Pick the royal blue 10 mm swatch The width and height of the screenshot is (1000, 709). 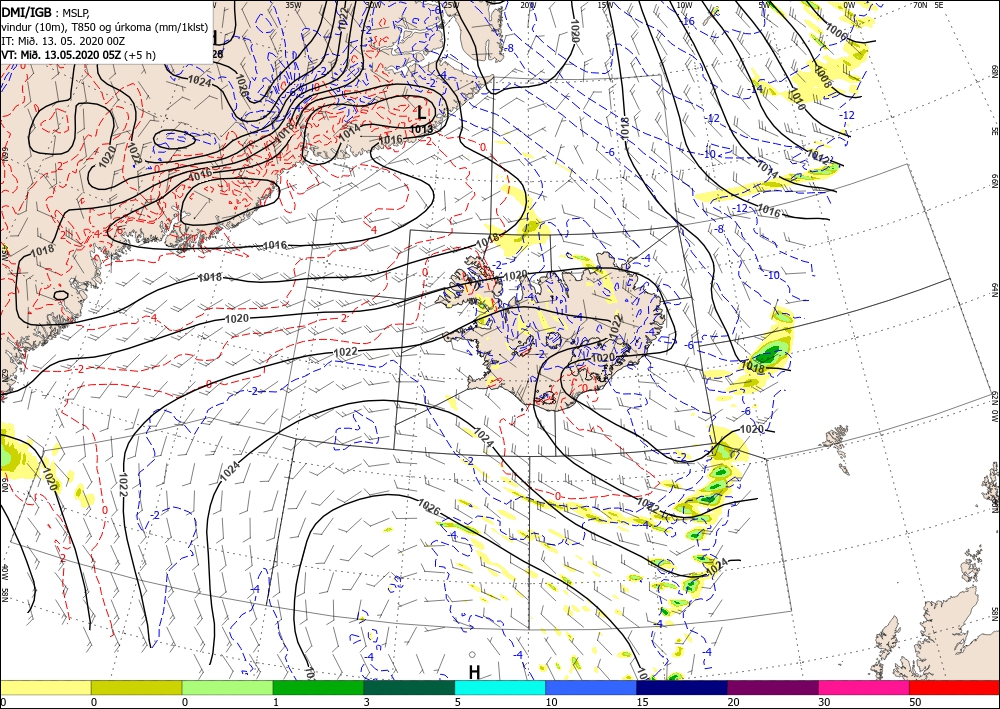(x=591, y=687)
